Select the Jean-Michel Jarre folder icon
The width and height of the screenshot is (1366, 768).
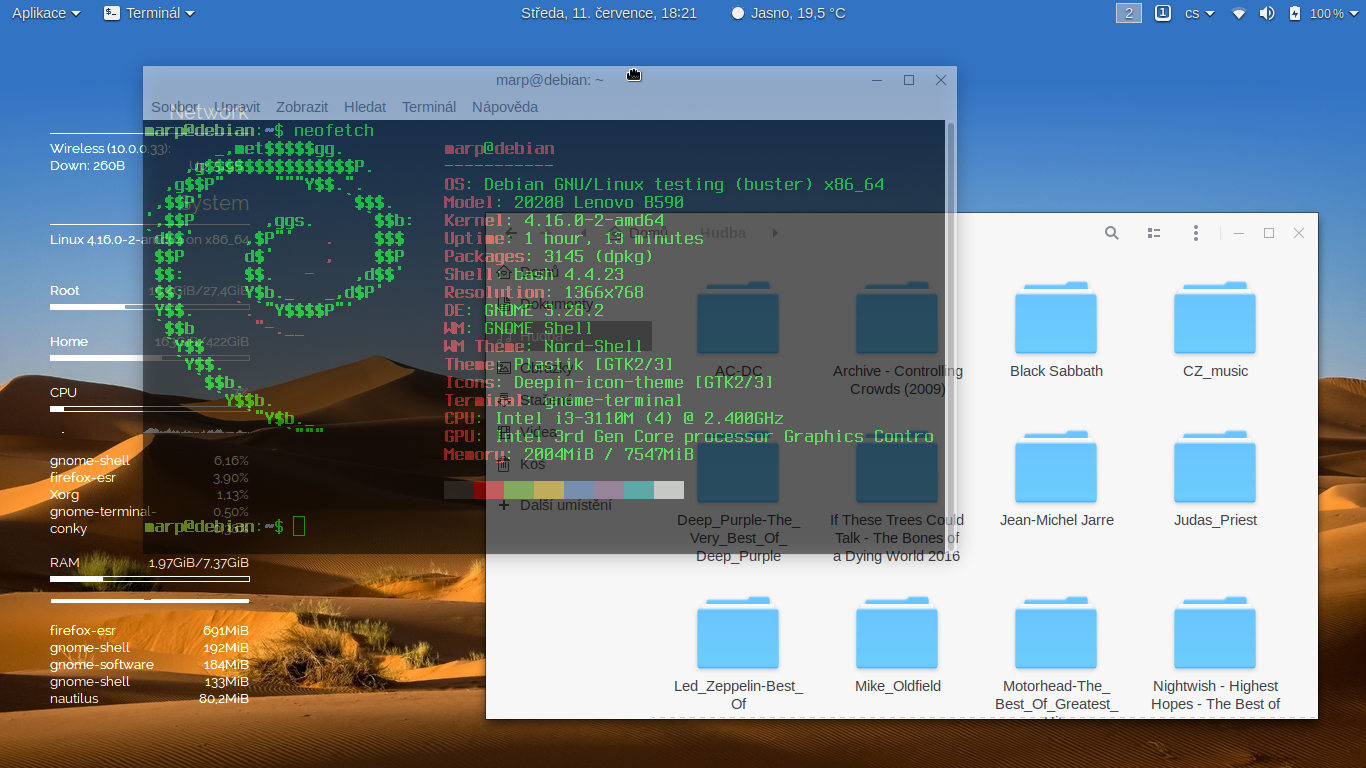(1056, 467)
